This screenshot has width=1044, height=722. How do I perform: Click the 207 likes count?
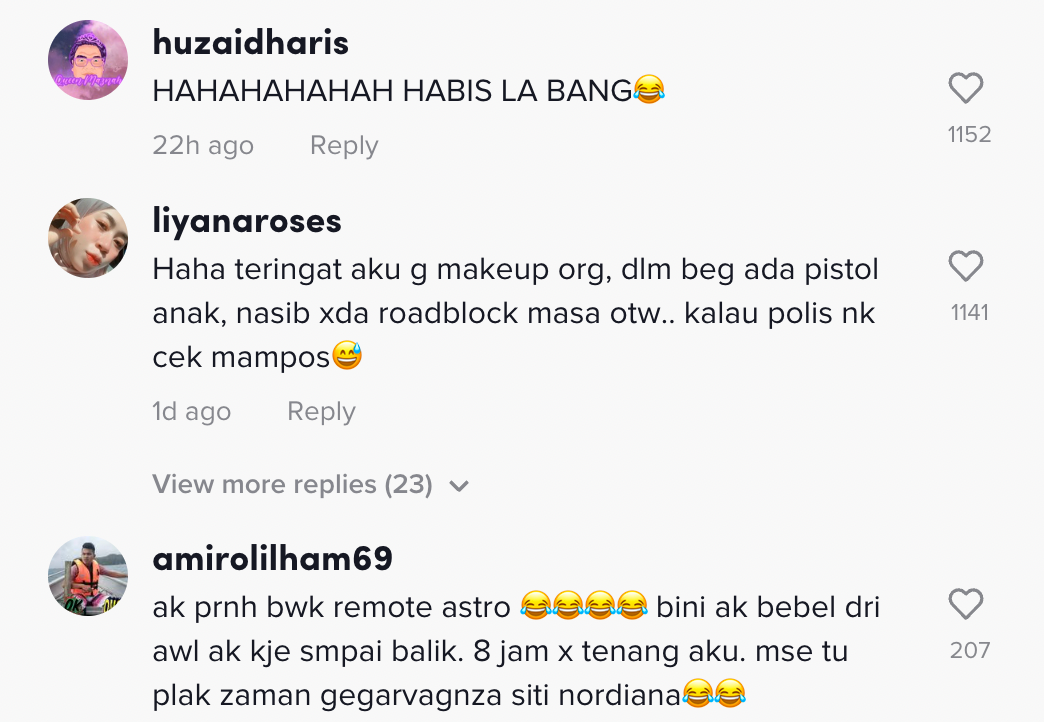(969, 650)
